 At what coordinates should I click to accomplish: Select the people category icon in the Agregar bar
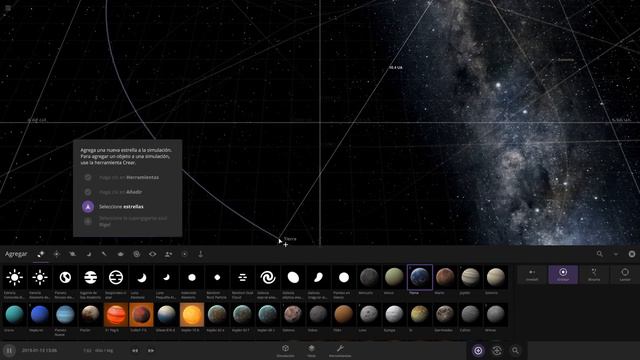(168, 254)
